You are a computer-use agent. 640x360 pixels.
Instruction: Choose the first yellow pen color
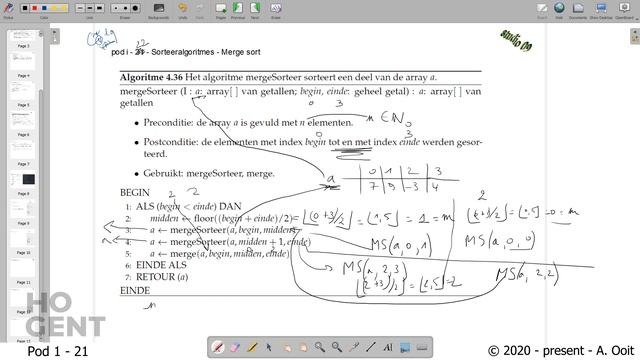click(54, 8)
